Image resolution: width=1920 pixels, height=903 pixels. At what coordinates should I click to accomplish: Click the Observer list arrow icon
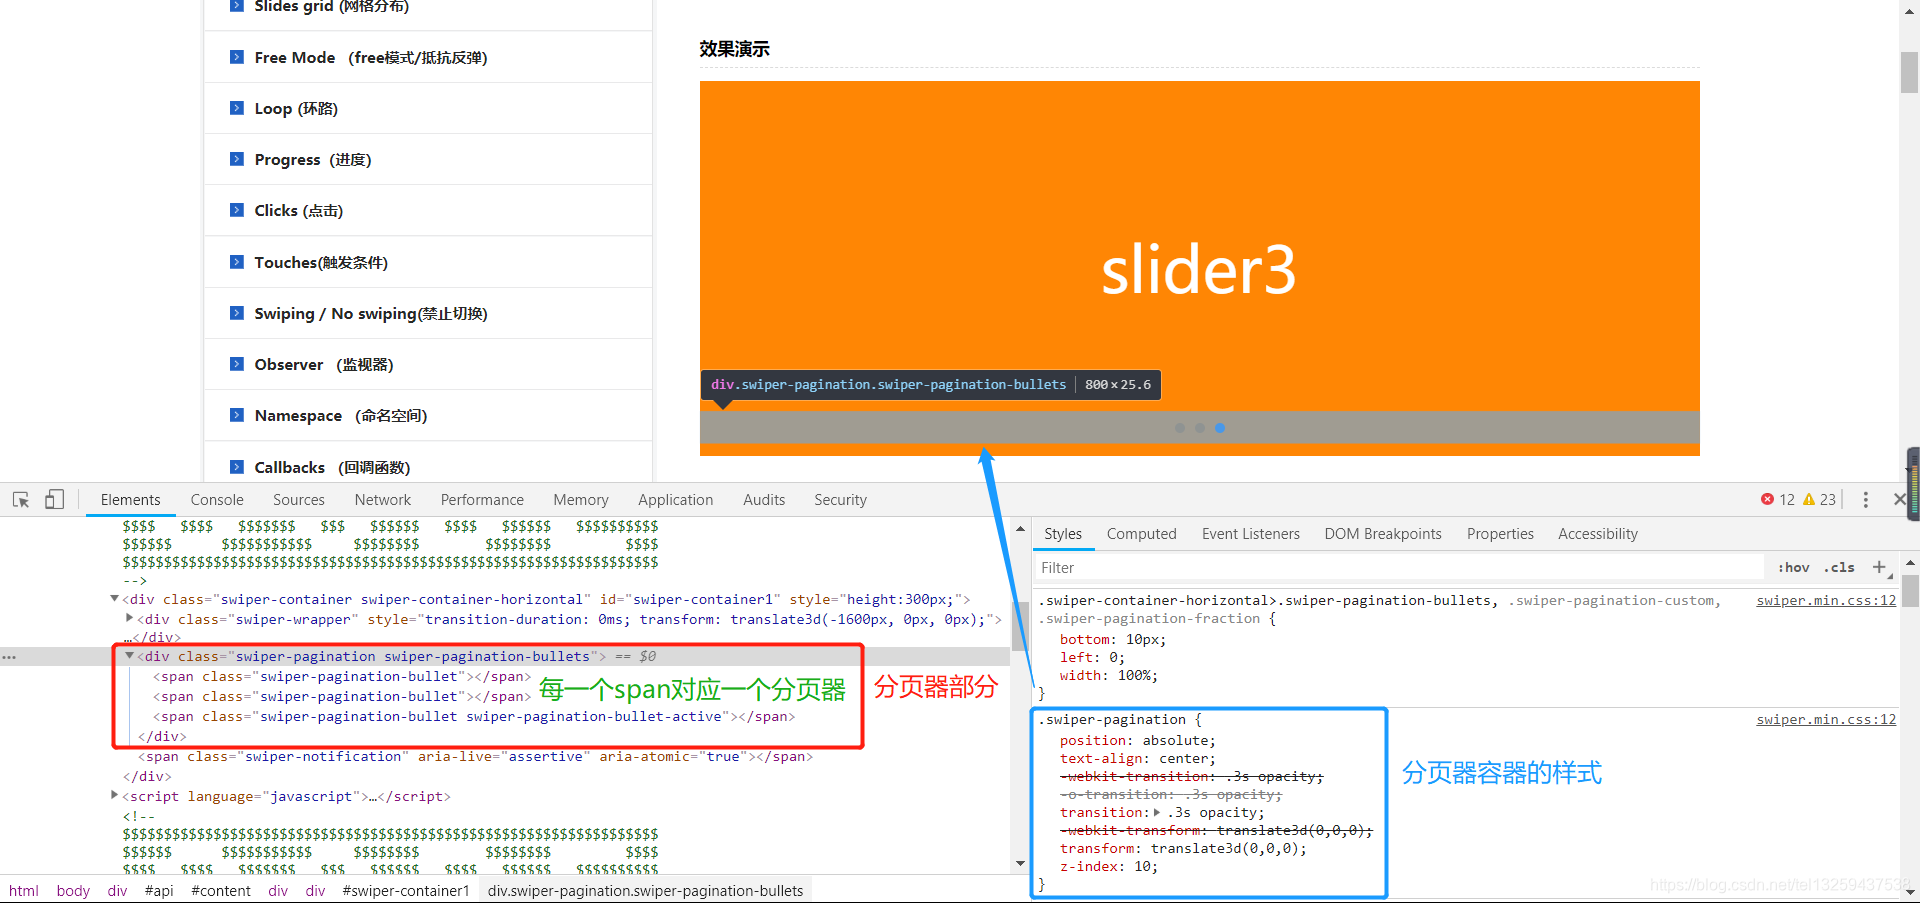click(x=237, y=364)
